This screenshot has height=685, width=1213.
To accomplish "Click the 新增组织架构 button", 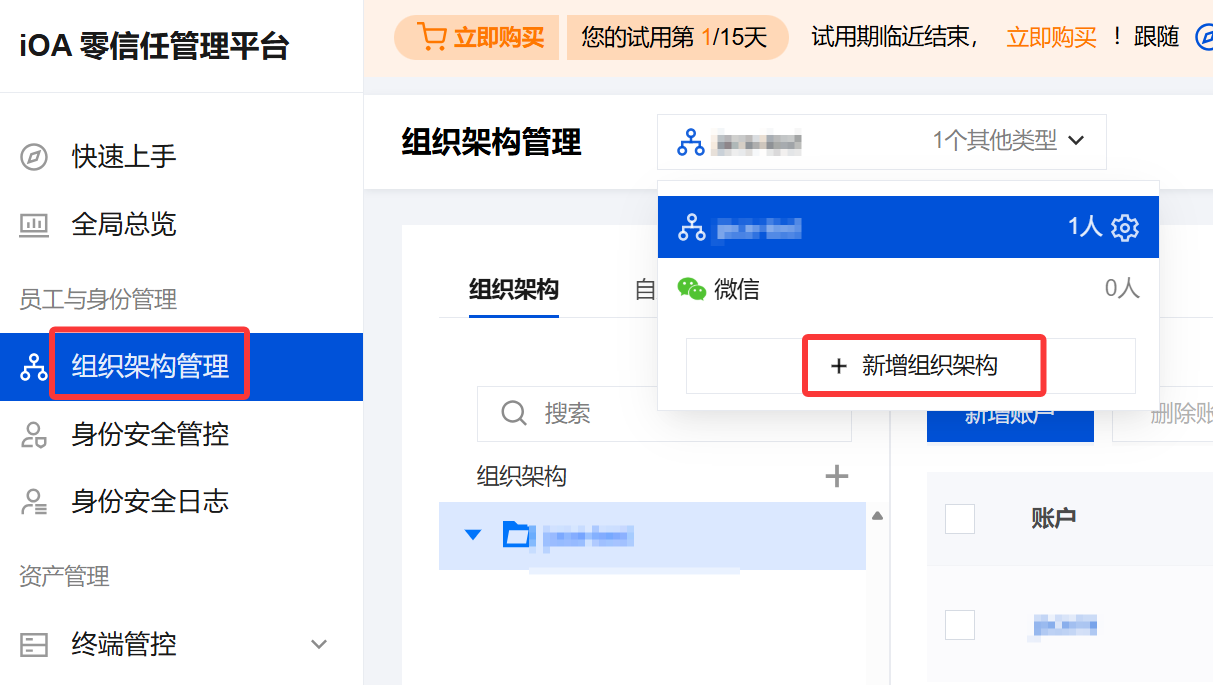I will point(911,366).
